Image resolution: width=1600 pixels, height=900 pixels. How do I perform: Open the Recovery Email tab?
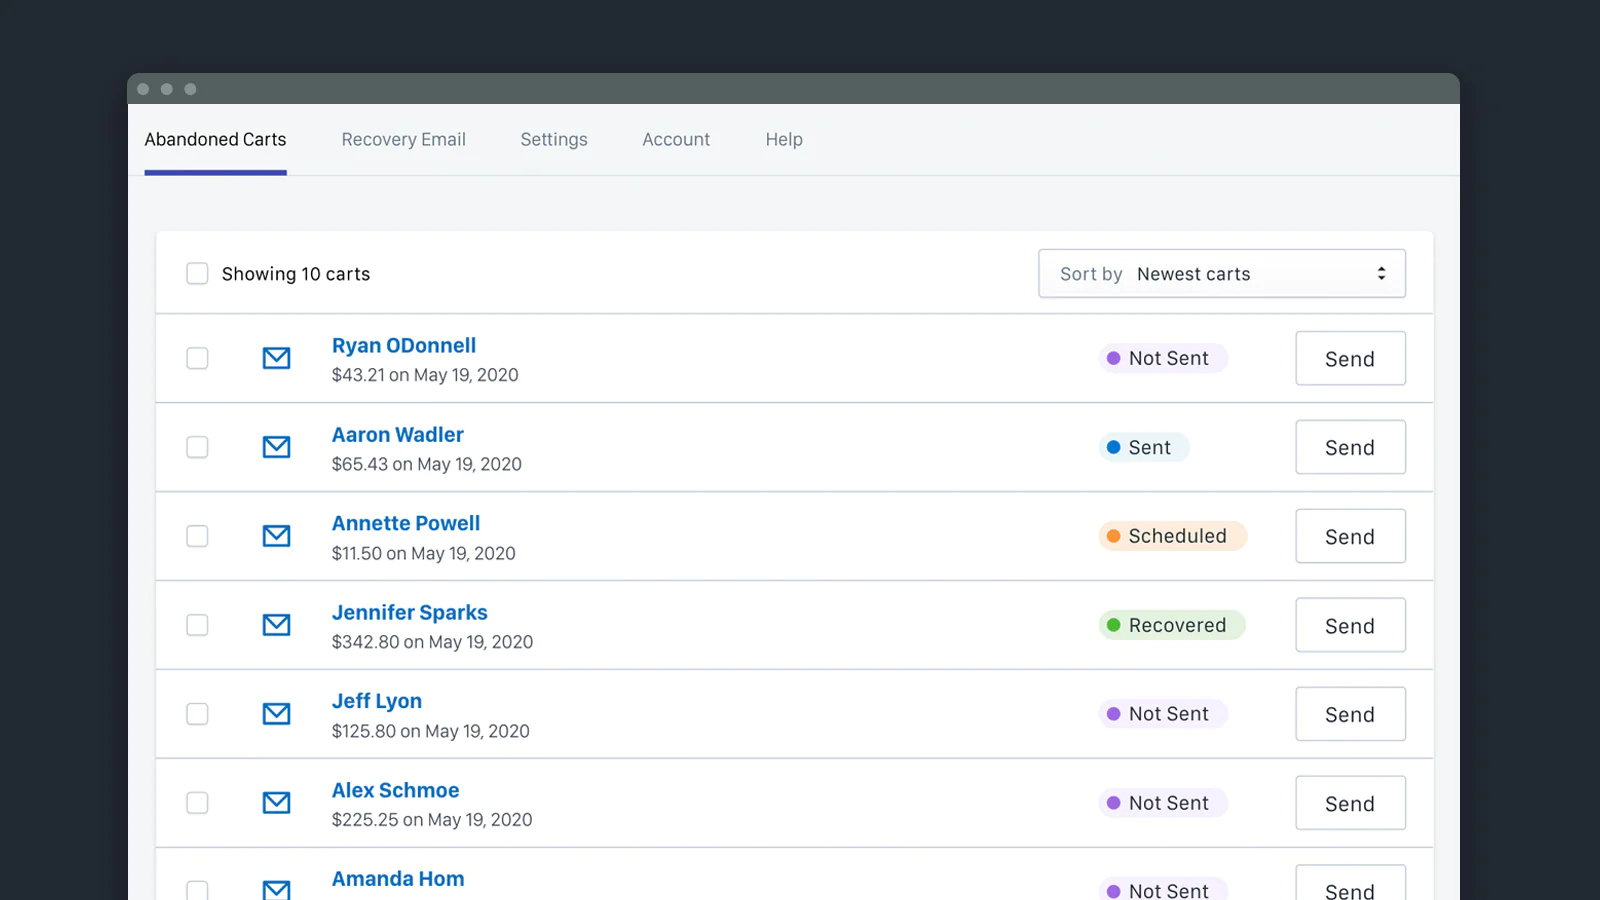[x=404, y=140]
